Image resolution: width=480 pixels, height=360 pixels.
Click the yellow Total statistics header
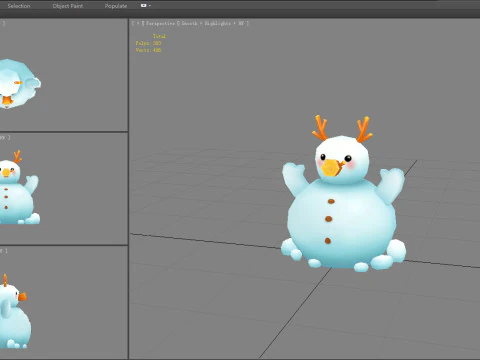[159, 36]
